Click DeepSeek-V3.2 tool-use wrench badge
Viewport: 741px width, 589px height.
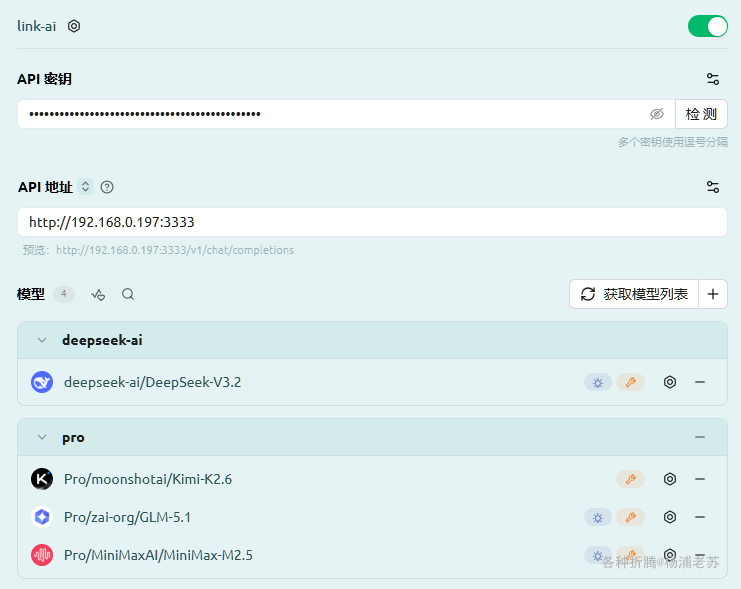630,382
